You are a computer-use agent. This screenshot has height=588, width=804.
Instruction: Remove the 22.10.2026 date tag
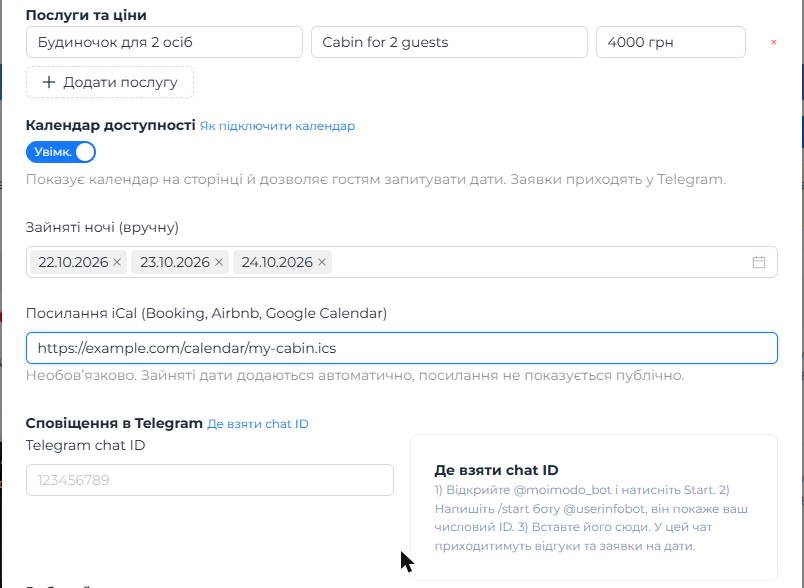(x=117, y=262)
